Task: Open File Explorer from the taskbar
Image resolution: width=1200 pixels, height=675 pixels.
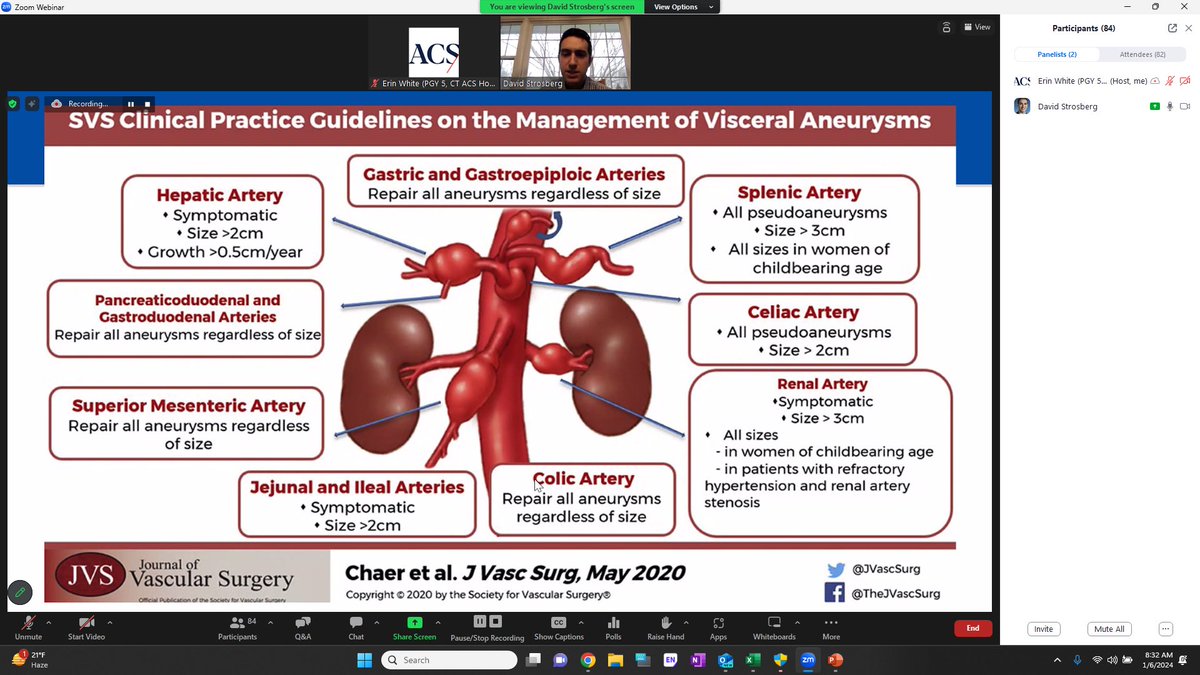Action: pos(615,659)
